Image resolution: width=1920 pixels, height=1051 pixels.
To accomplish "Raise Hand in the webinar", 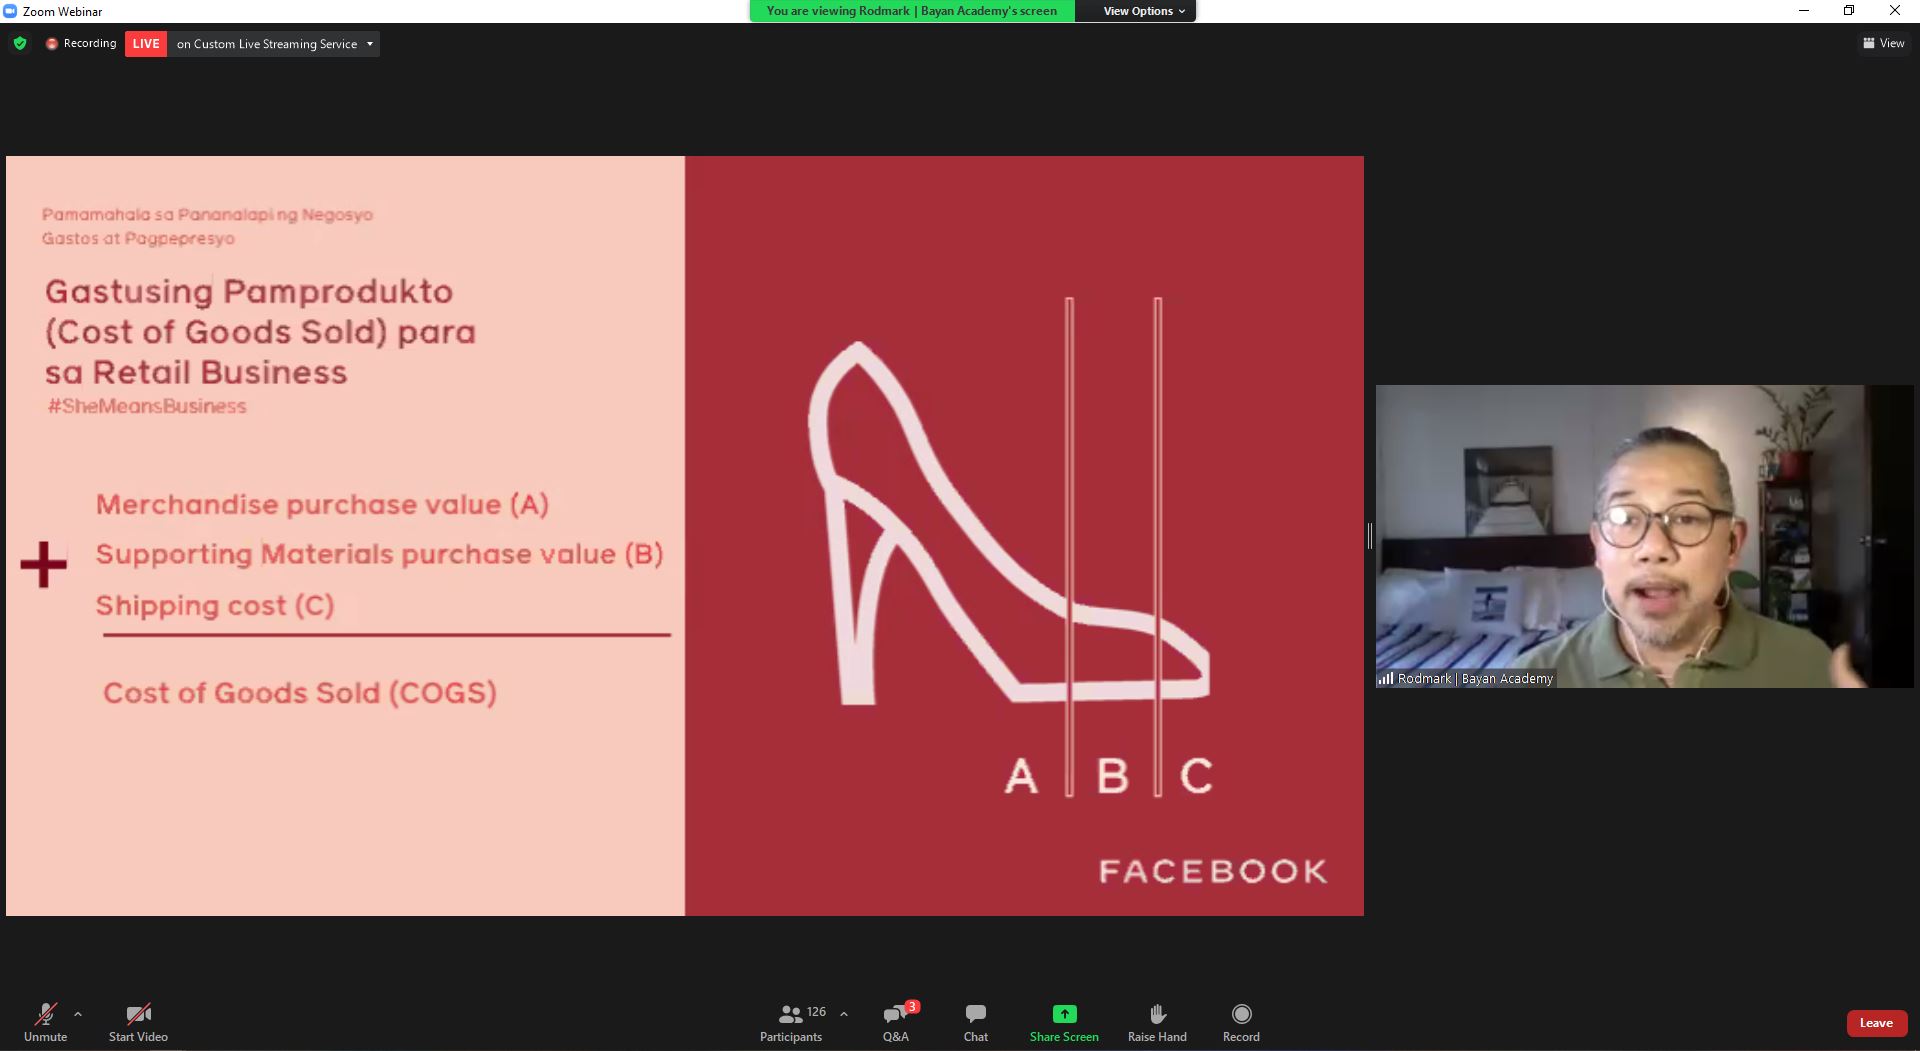I will click(x=1157, y=1022).
